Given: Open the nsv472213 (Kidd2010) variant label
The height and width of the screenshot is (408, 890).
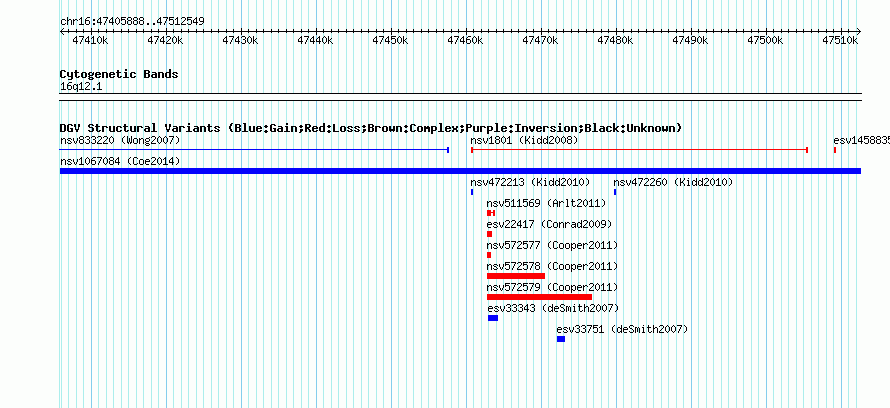Looking at the screenshot, I should [530, 182].
